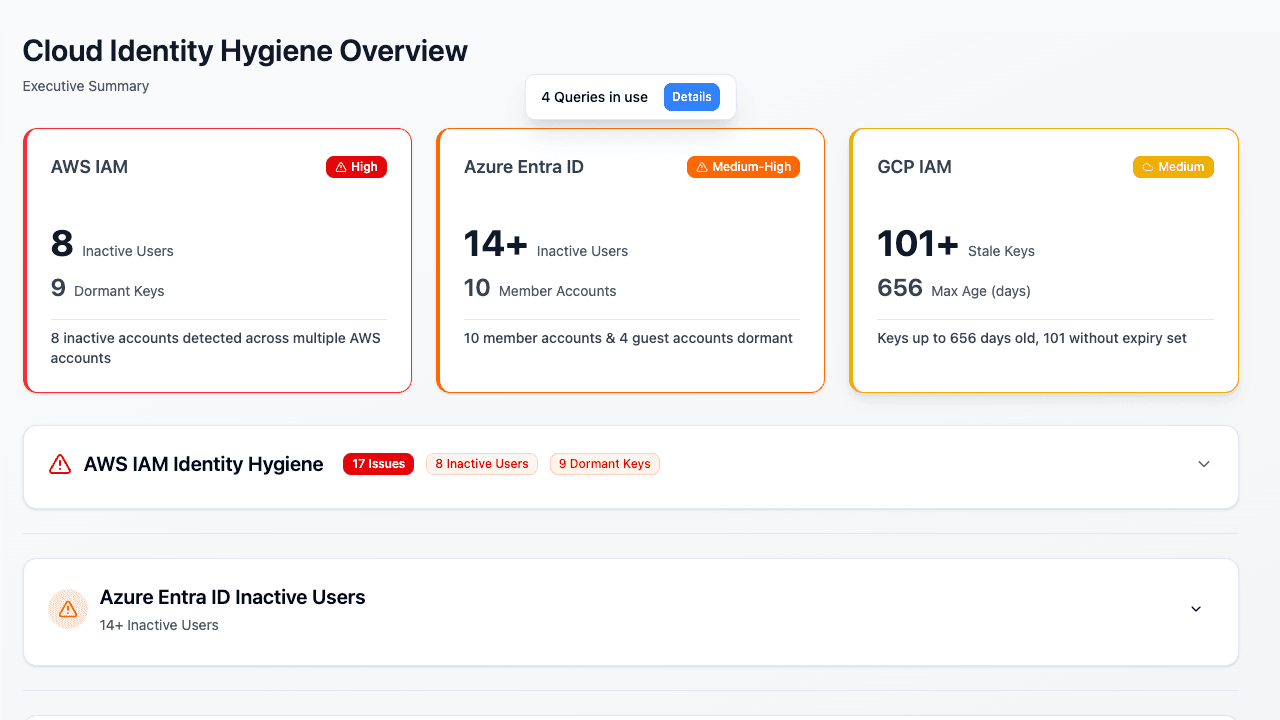The height and width of the screenshot is (720, 1280).
Task: Open the AWS IAM summary card title
Action: click(x=89, y=167)
